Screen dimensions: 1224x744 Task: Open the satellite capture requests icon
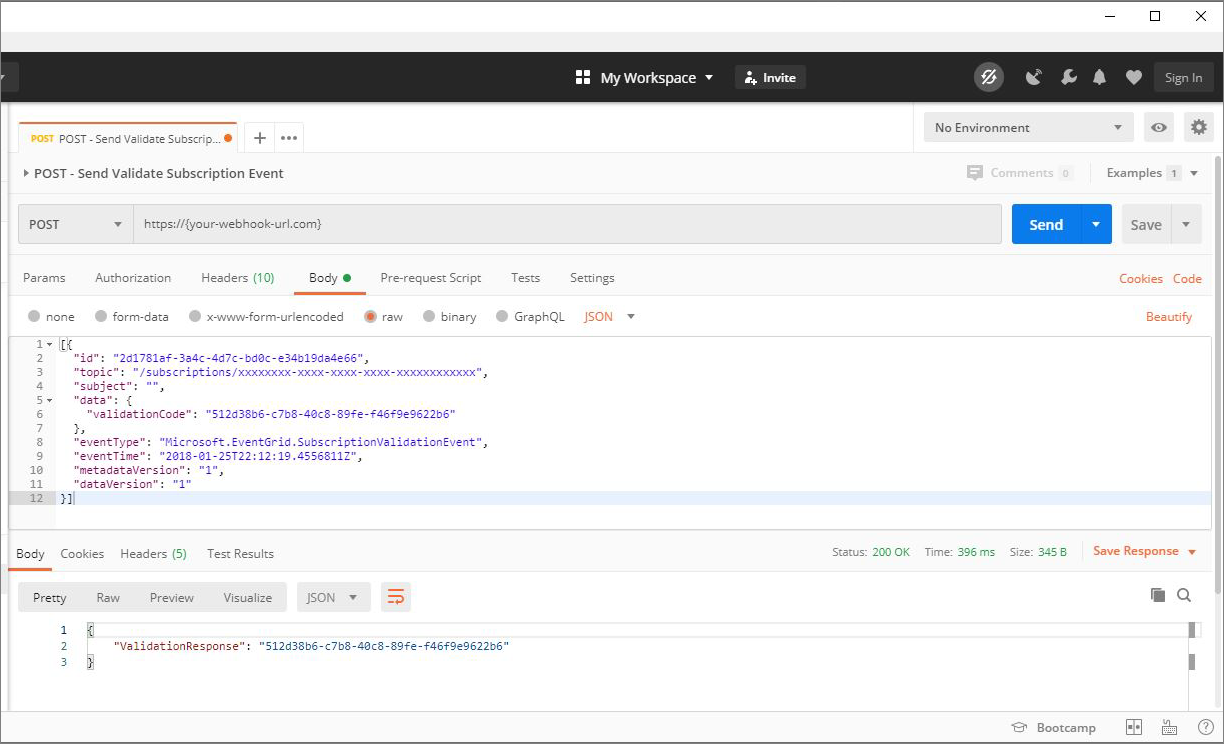pos(1034,78)
